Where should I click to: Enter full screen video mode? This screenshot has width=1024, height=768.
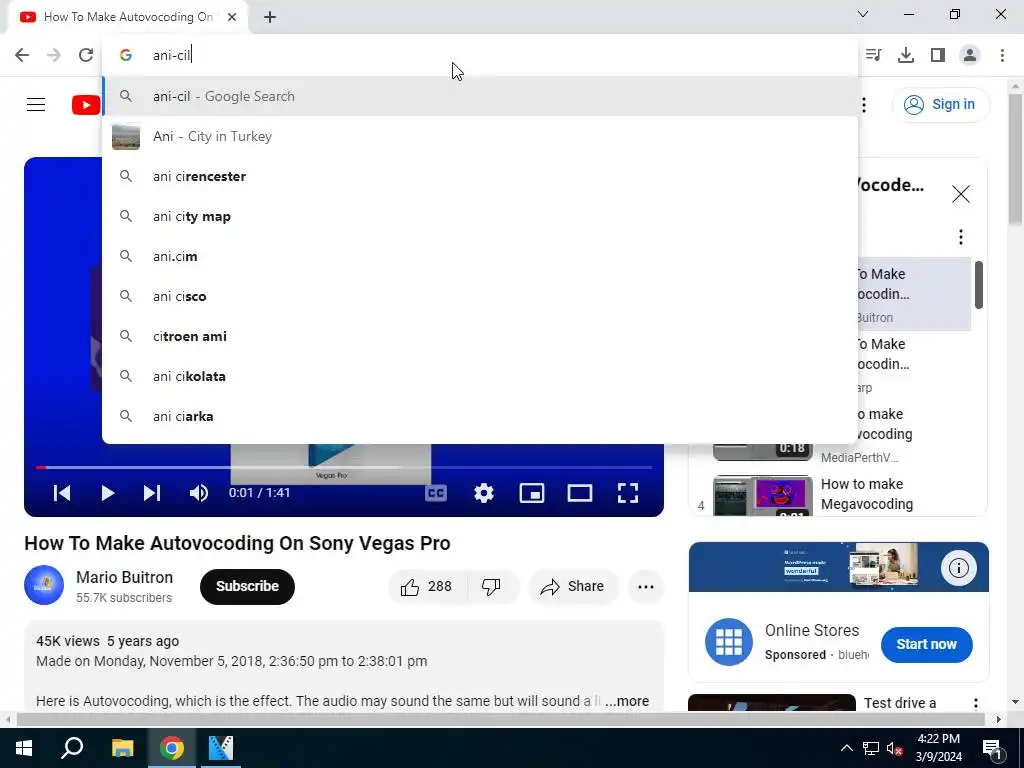(628, 493)
